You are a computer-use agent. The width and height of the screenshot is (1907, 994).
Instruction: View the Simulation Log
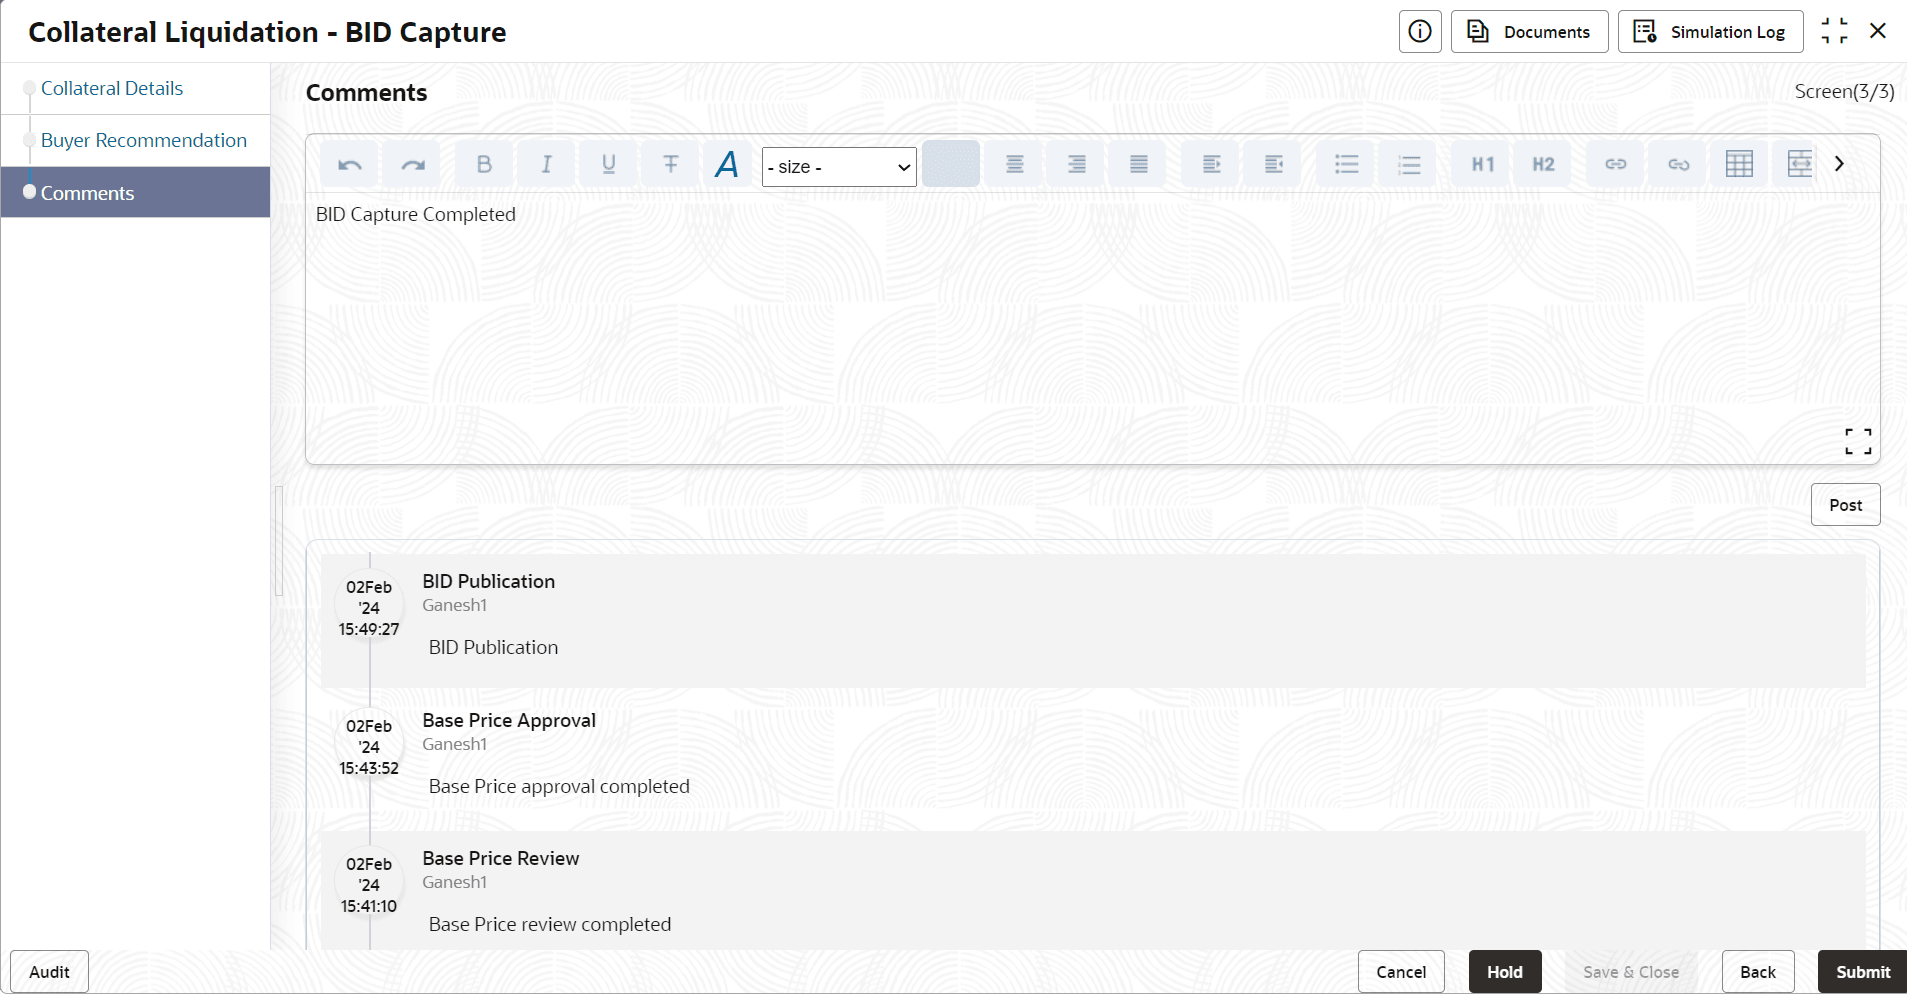[1710, 32]
